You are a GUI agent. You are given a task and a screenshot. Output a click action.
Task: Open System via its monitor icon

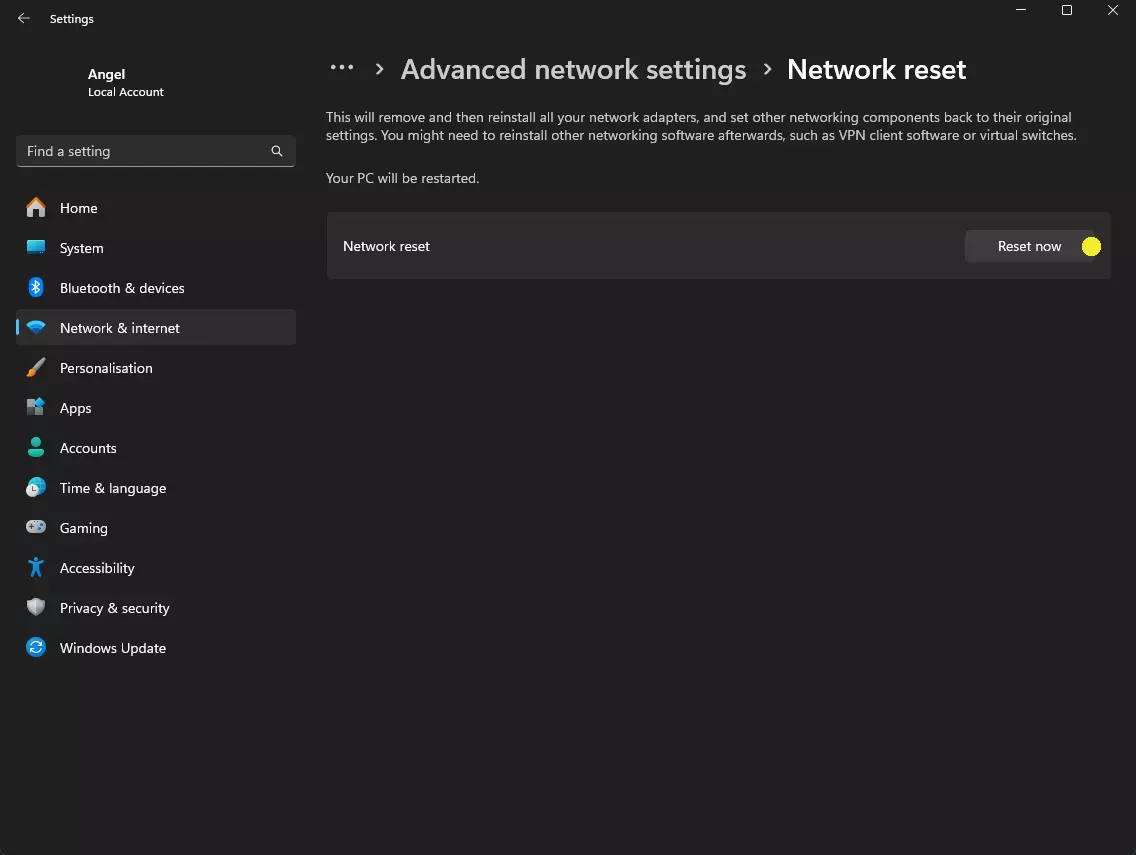(x=36, y=248)
